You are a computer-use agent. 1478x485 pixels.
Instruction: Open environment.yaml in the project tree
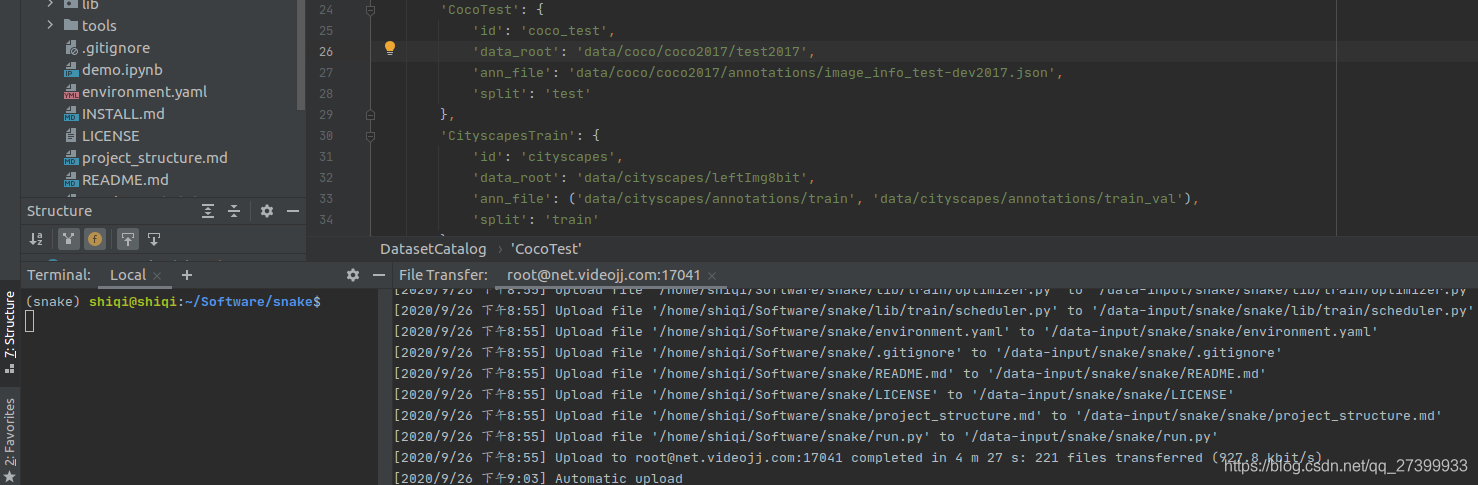[144, 92]
